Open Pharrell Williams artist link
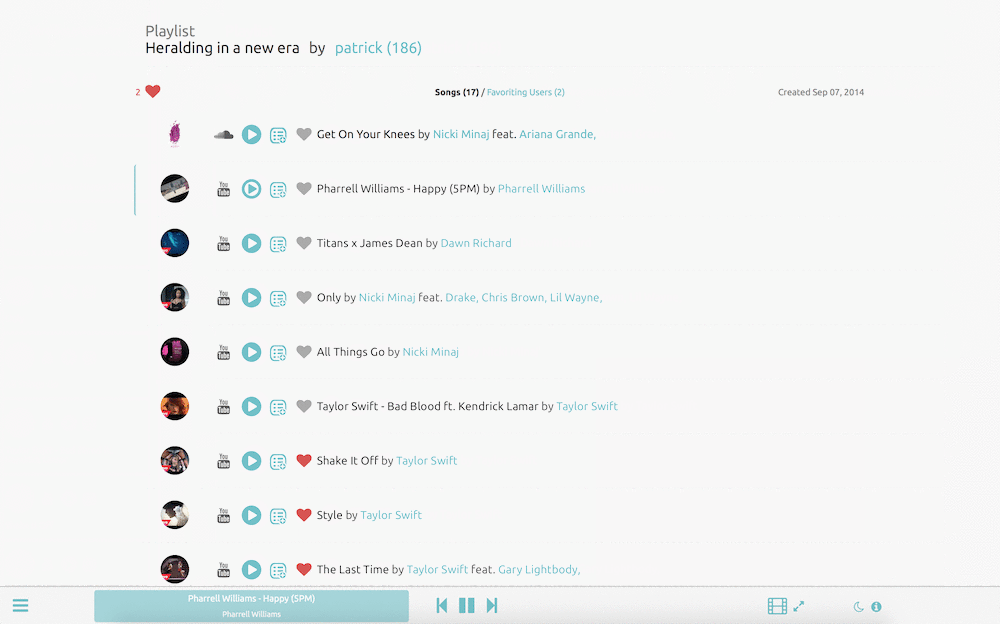Screen dimensions: 1000x624 [x=541, y=188]
